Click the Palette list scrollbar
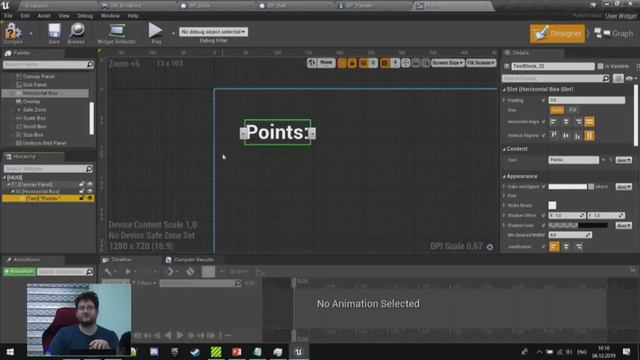Viewport: 640px width, 360px height. [91, 118]
